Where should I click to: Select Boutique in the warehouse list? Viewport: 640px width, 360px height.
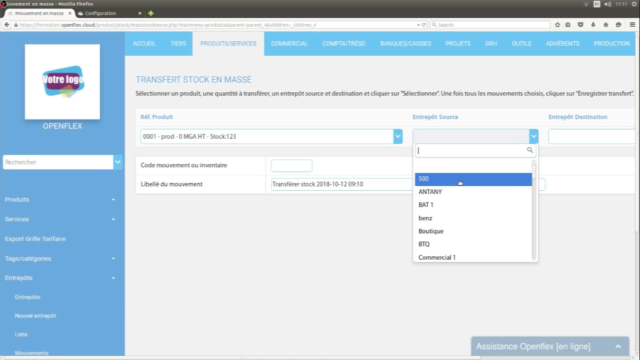click(x=473, y=231)
